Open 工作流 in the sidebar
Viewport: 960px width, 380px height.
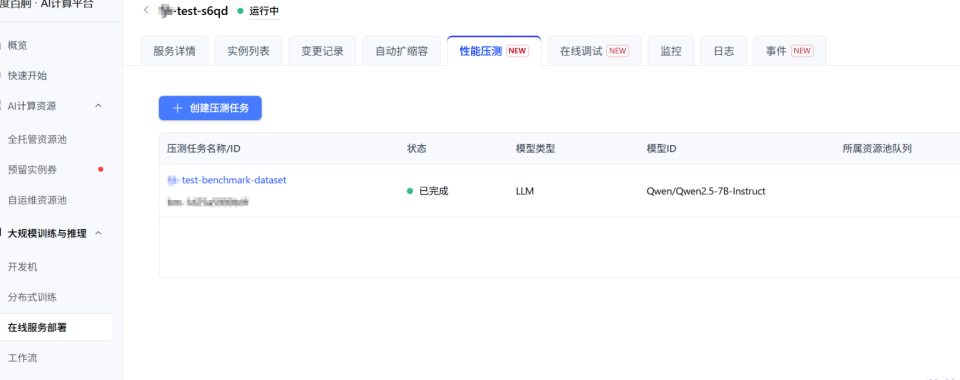pos(22,358)
